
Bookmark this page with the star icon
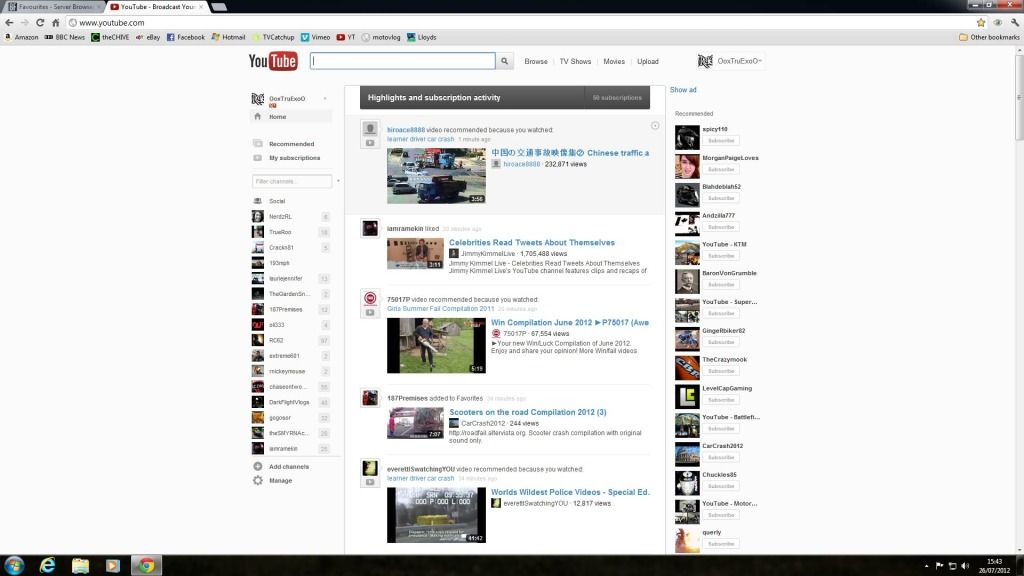981,22
